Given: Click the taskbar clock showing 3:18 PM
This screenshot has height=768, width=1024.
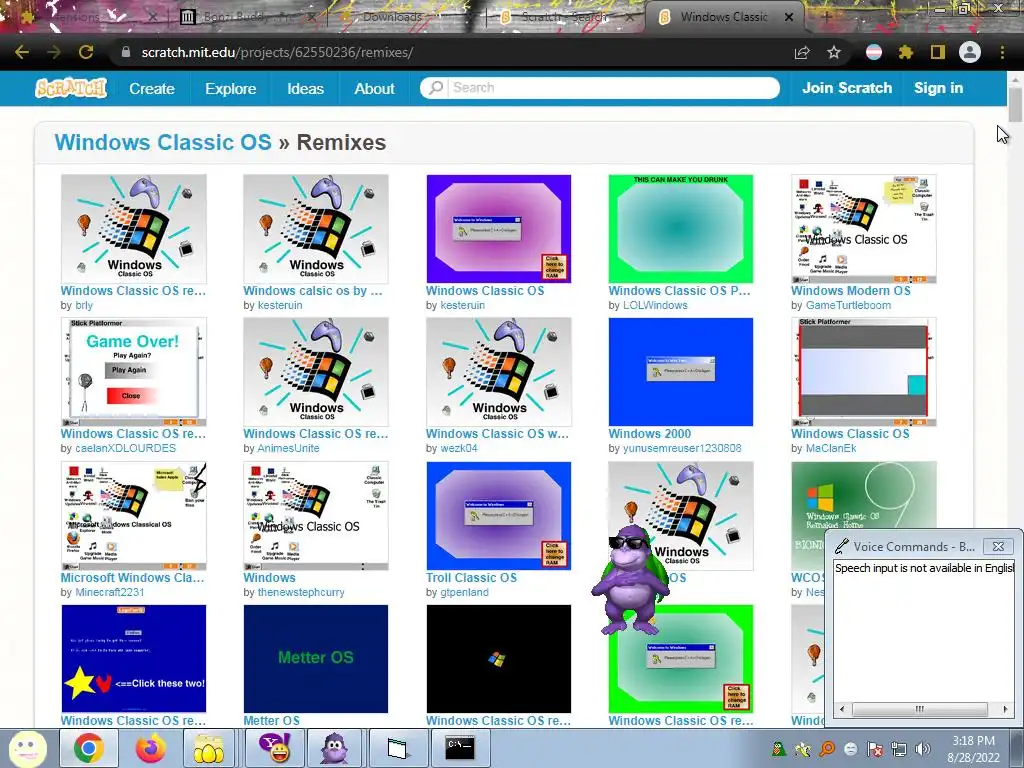Looking at the screenshot, I should click(x=973, y=748).
